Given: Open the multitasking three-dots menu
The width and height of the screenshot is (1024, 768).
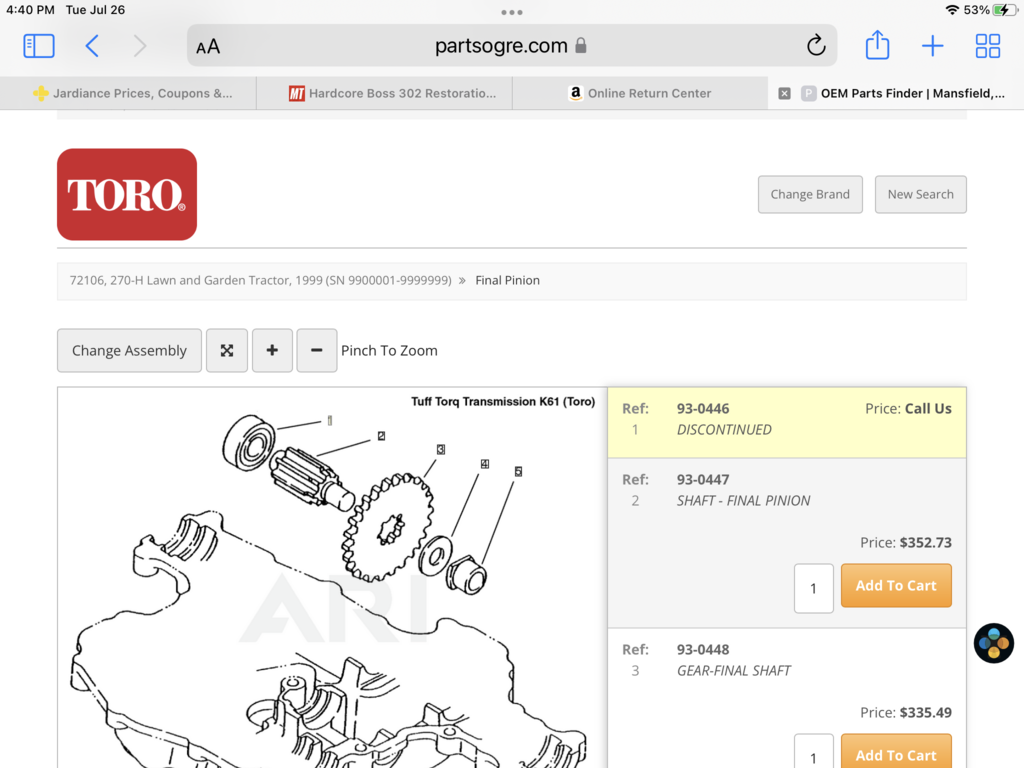Looking at the screenshot, I should [x=512, y=12].
